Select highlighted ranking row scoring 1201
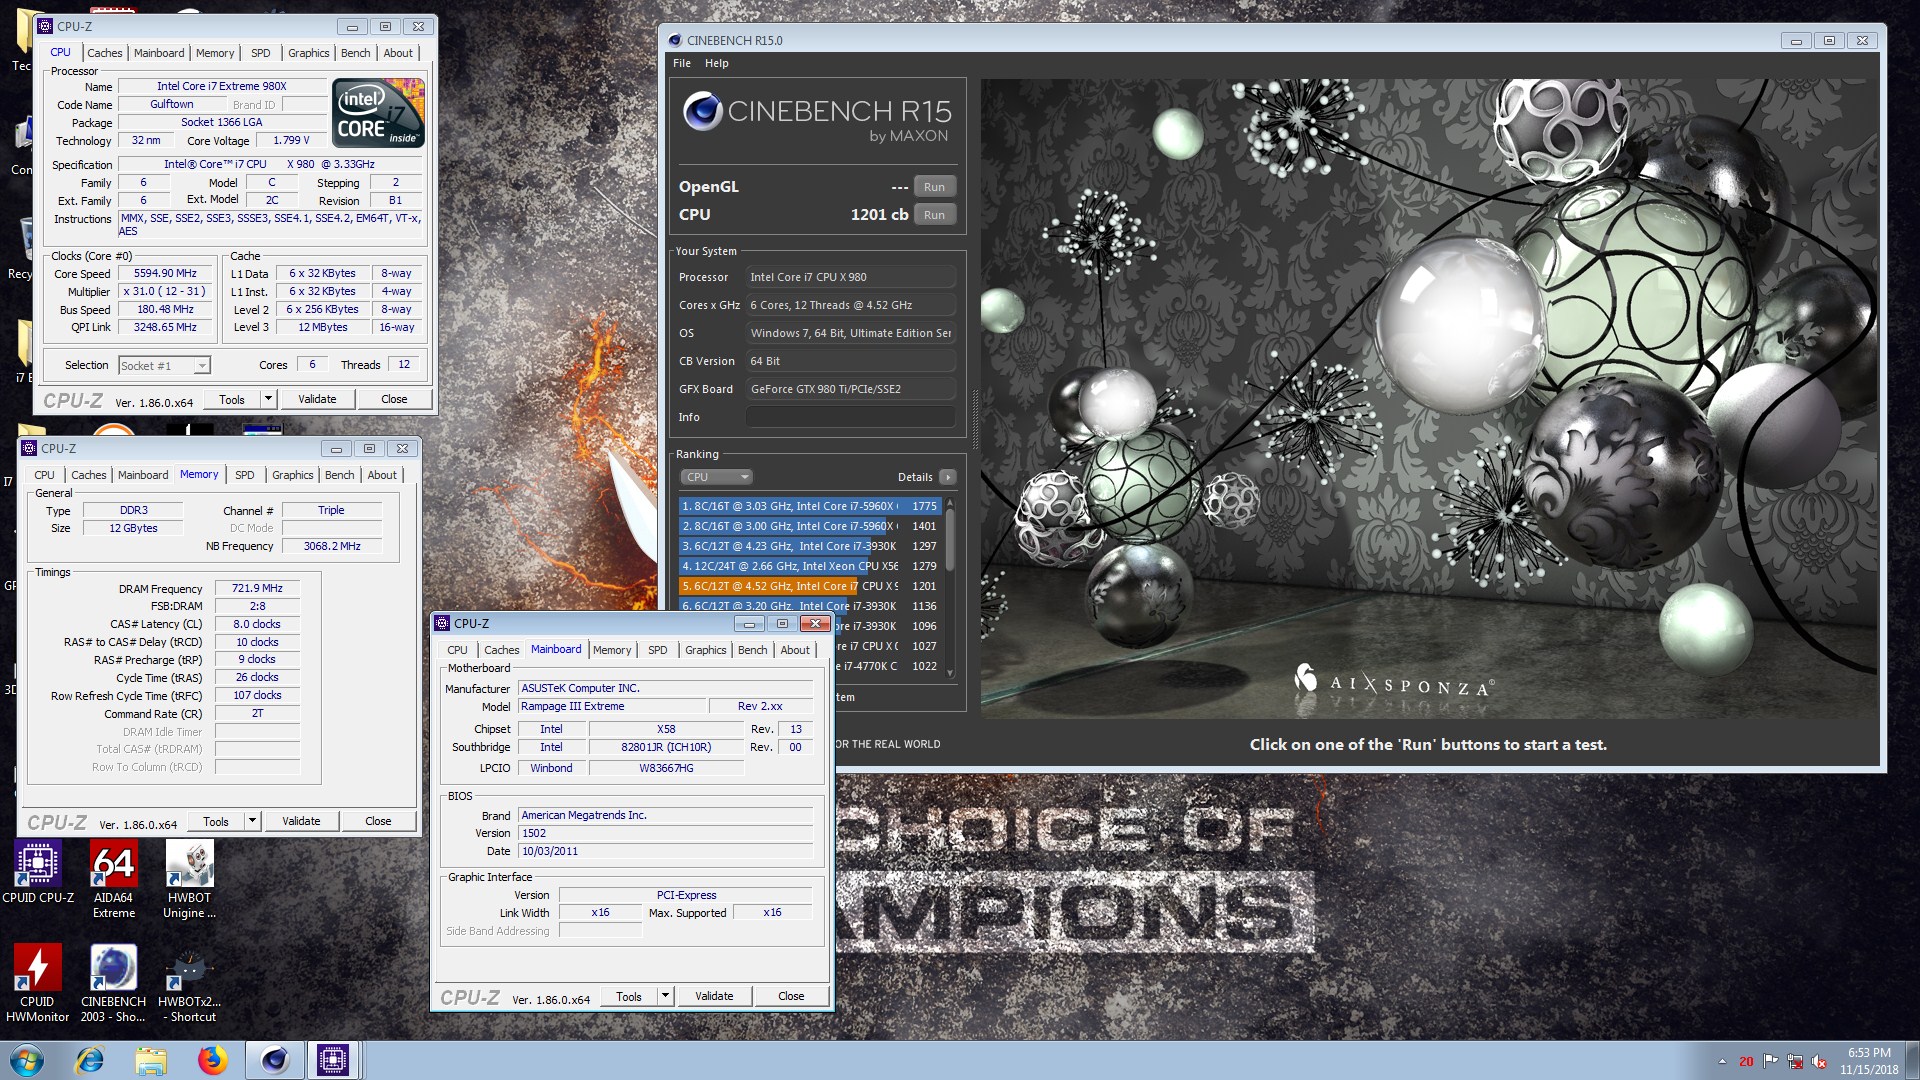Viewport: 1920px width, 1080px height. pos(810,586)
